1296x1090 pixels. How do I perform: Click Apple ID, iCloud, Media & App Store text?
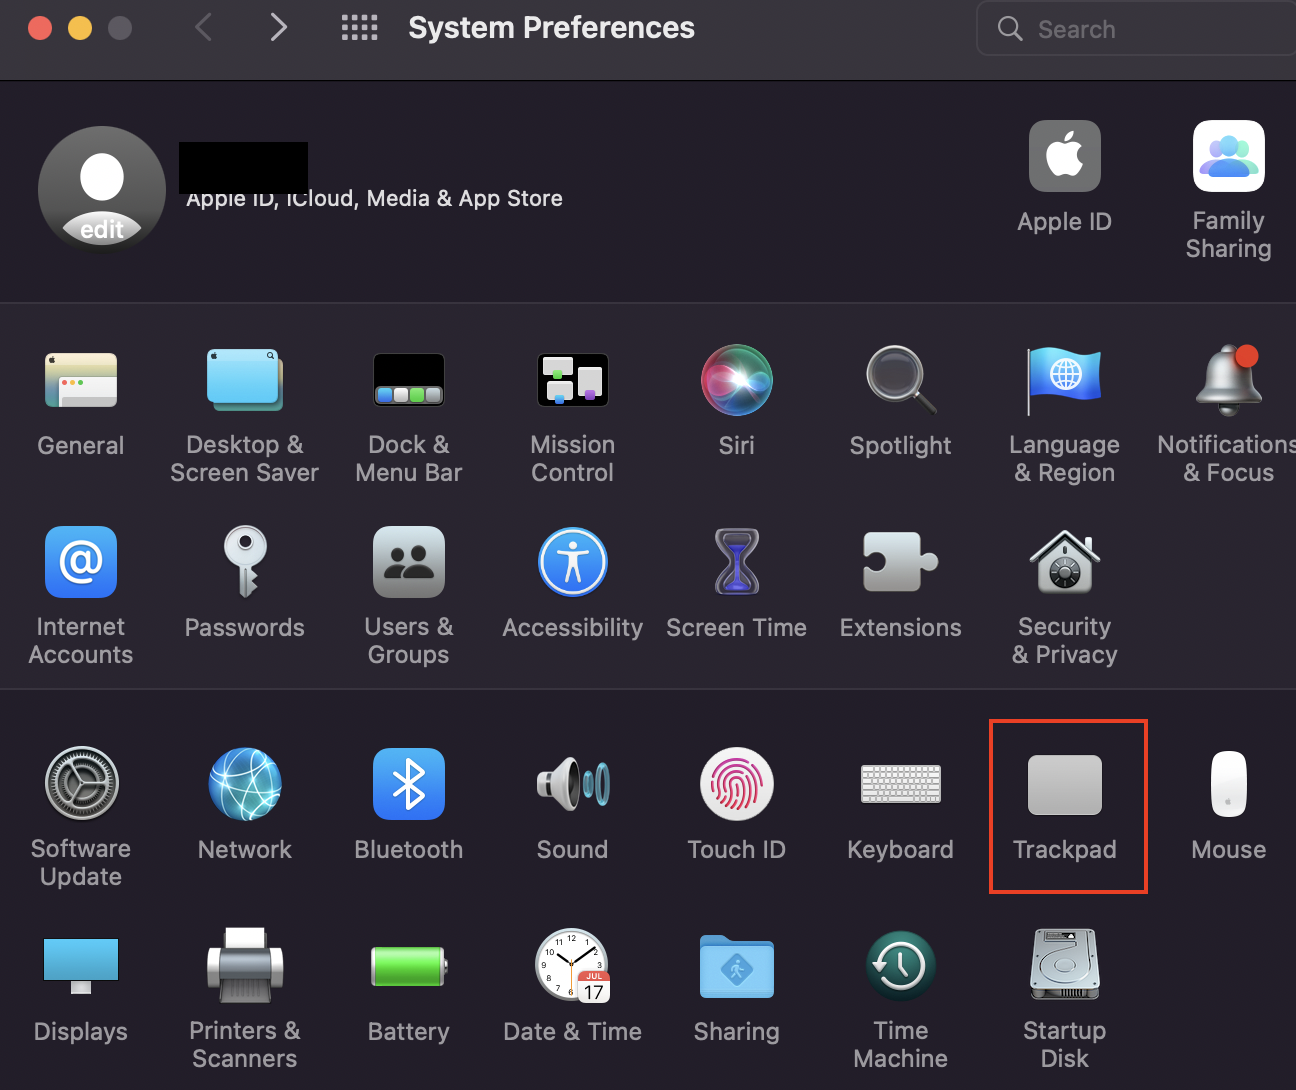(x=374, y=198)
